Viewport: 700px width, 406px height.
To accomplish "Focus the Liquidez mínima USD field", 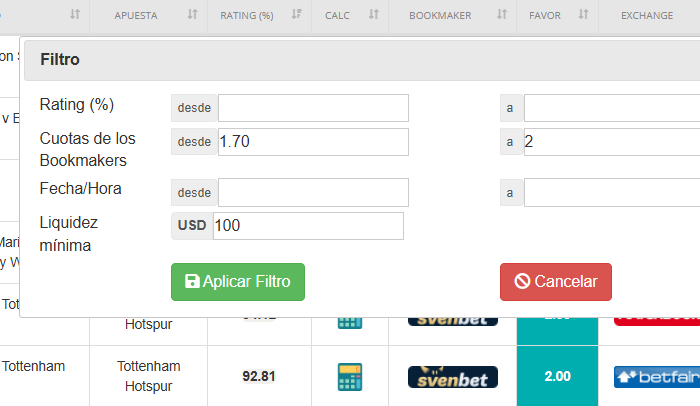I will coord(308,226).
